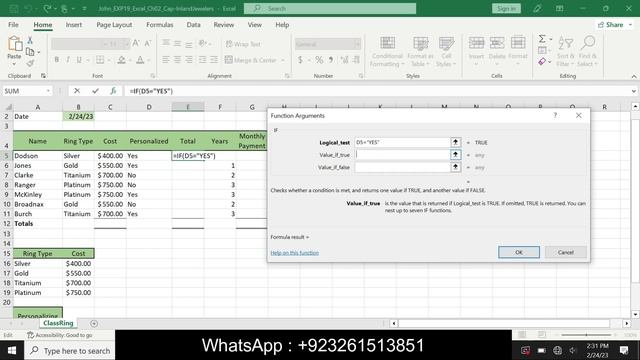Click the Fill Color bucket
Image resolution: width=640 pixels, height=360 pixels.
[x=121, y=60]
